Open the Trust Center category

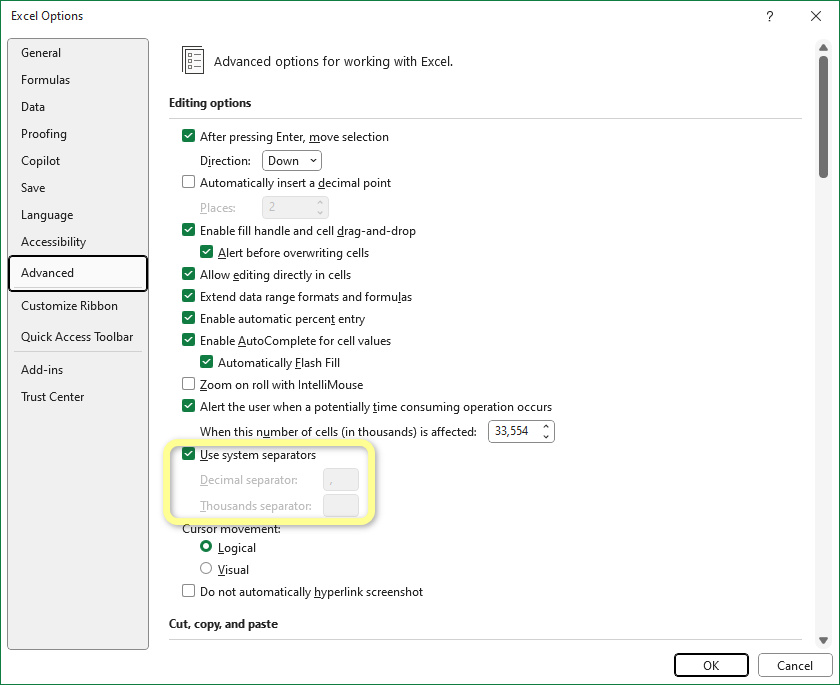[x=78, y=397]
